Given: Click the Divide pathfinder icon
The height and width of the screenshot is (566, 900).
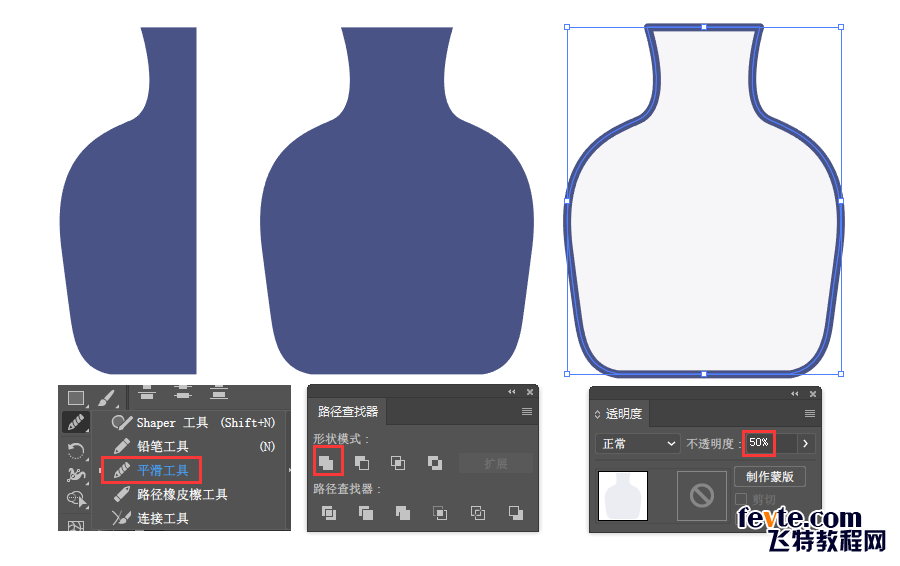Looking at the screenshot, I should tap(328, 513).
